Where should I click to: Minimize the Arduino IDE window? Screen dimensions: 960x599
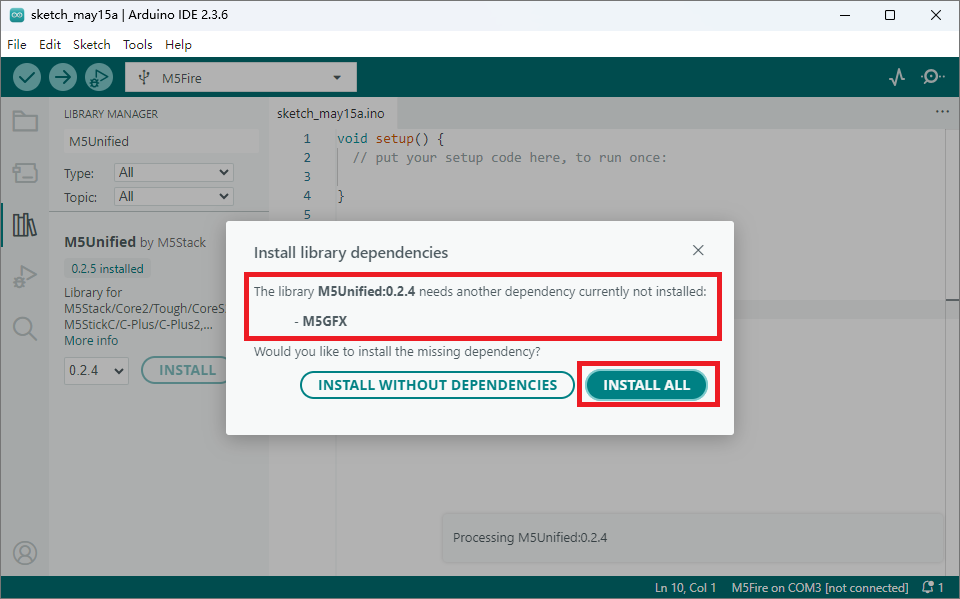[845, 15]
